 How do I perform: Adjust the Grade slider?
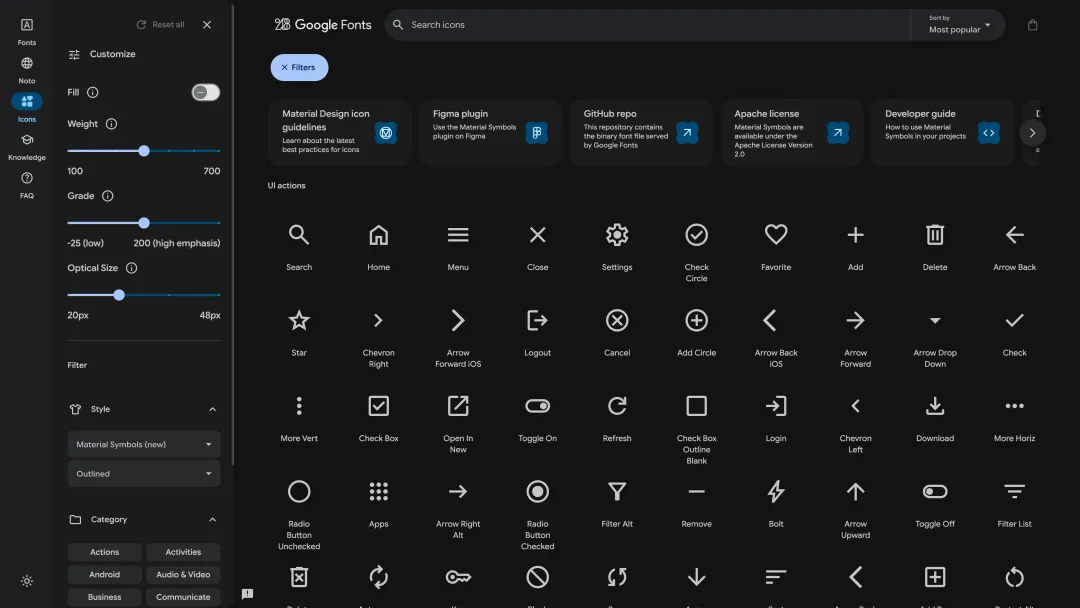click(144, 223)
